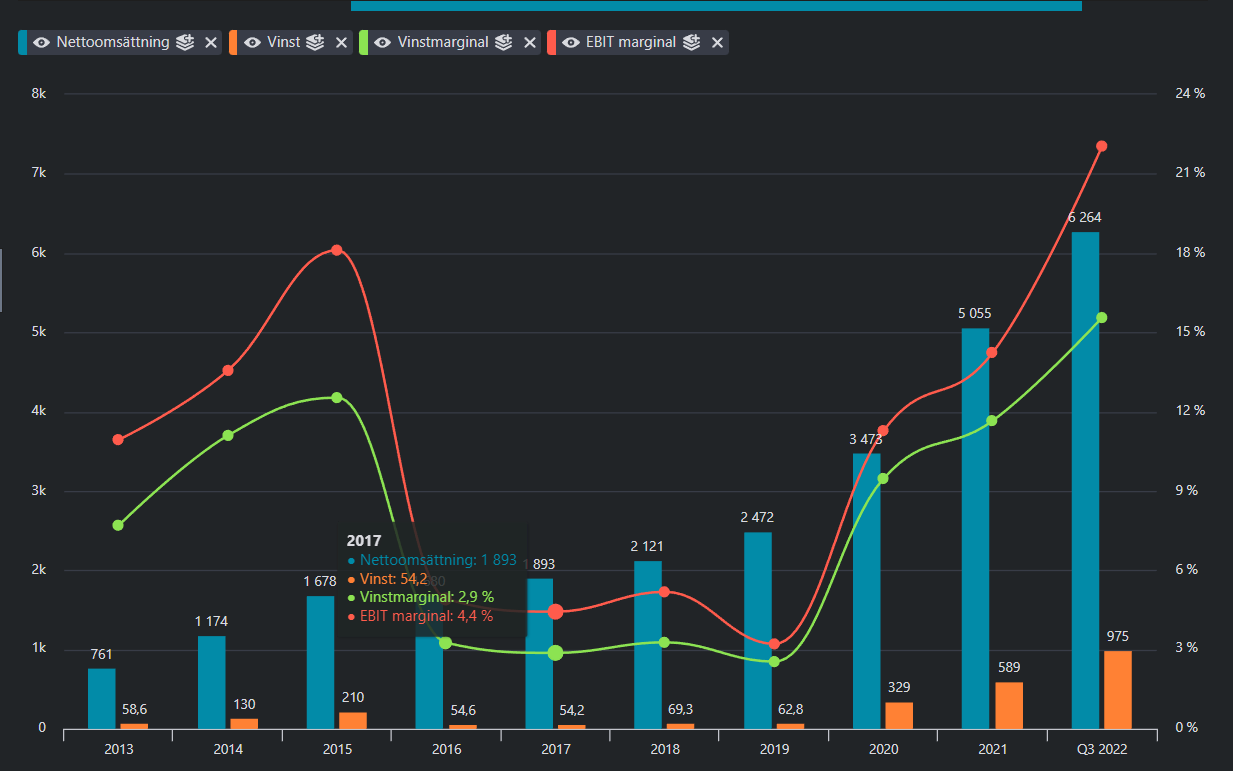Hide the Vinst series via eye icon
This screenshot has height=771, width=1233.
coord(253,42)
